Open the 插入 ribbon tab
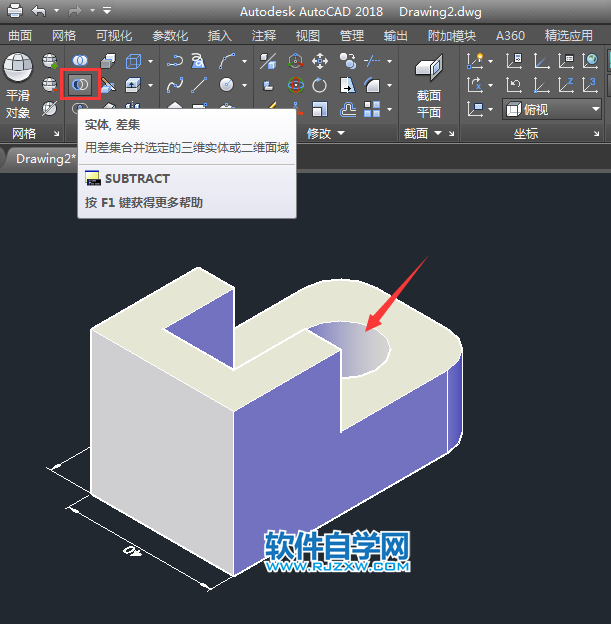 click(x=219, y=35)
